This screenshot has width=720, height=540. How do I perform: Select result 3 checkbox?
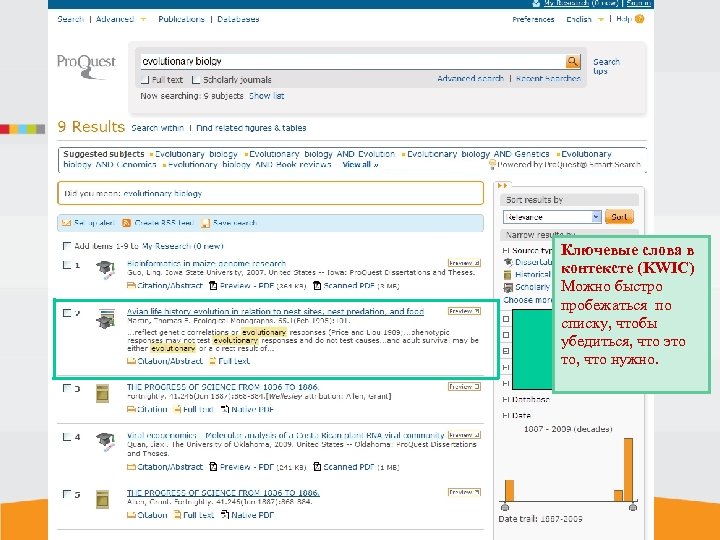coord(67,388)
